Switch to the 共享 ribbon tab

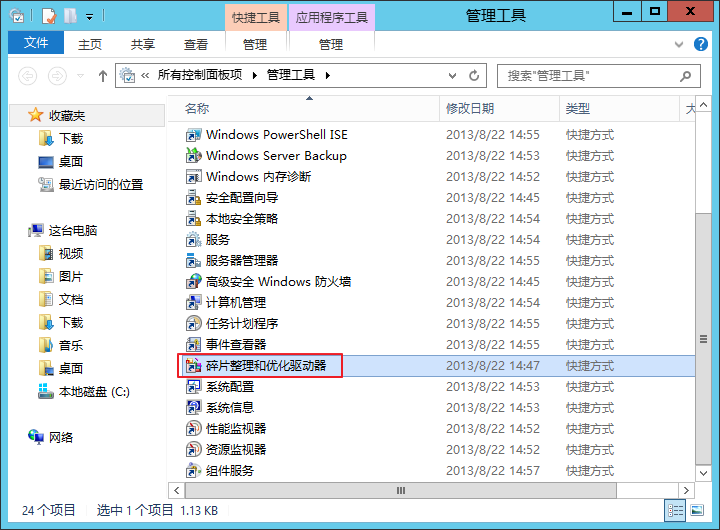[143, 45]
